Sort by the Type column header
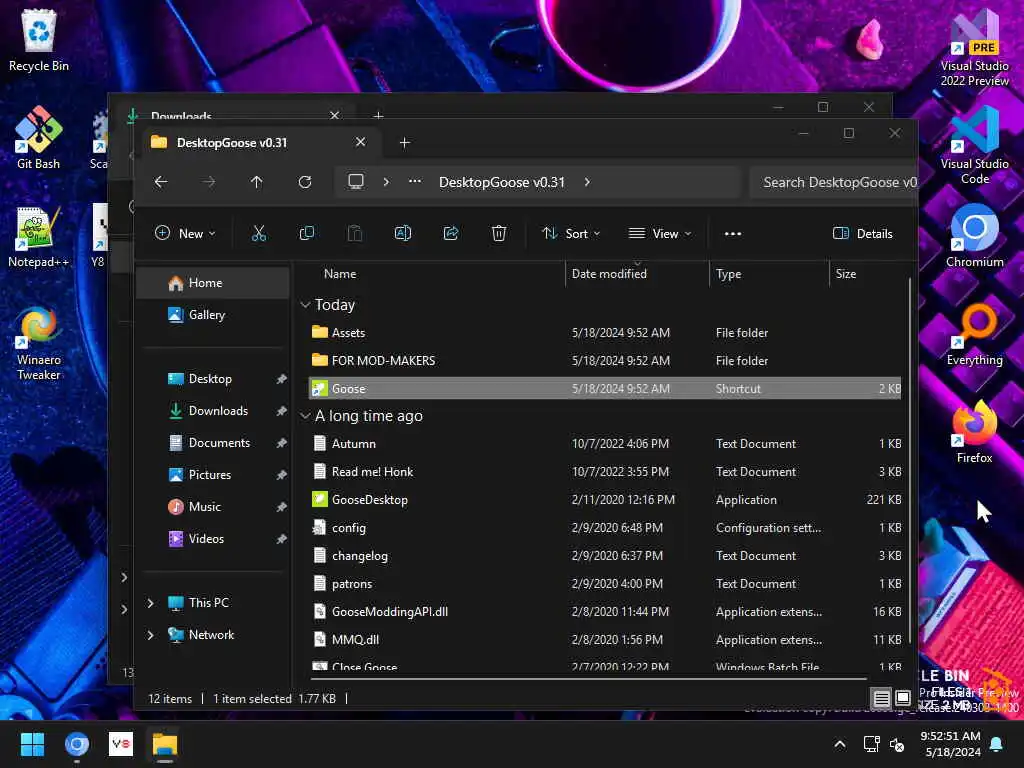The height and width of the screenshot is (768, 1024). point(769,274)
